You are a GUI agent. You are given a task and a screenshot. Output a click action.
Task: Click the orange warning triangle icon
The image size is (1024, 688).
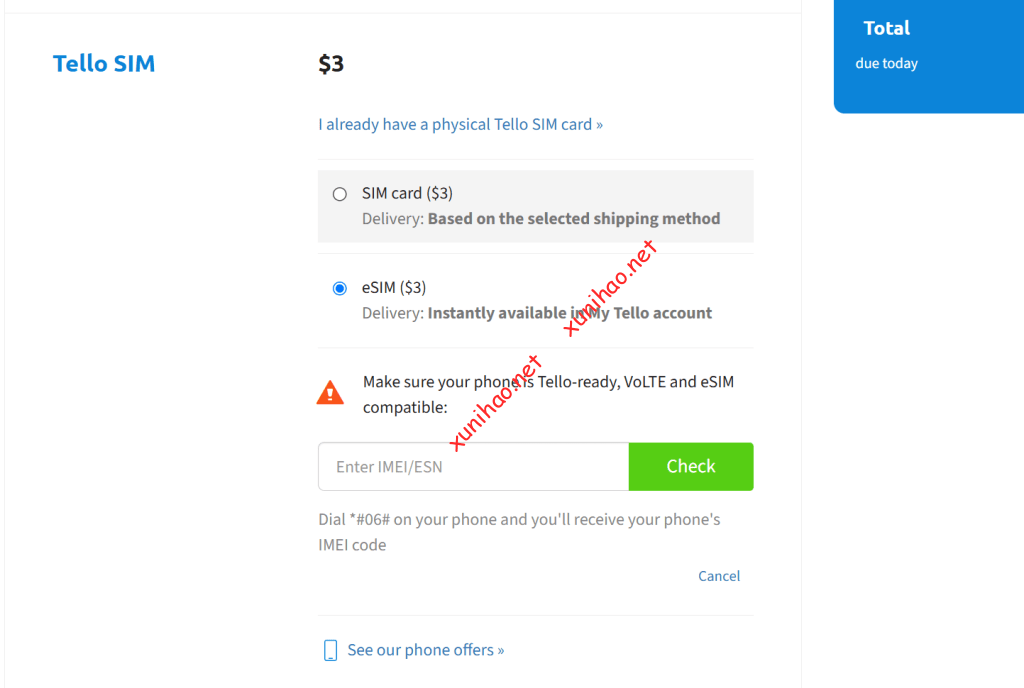[330, 393]
